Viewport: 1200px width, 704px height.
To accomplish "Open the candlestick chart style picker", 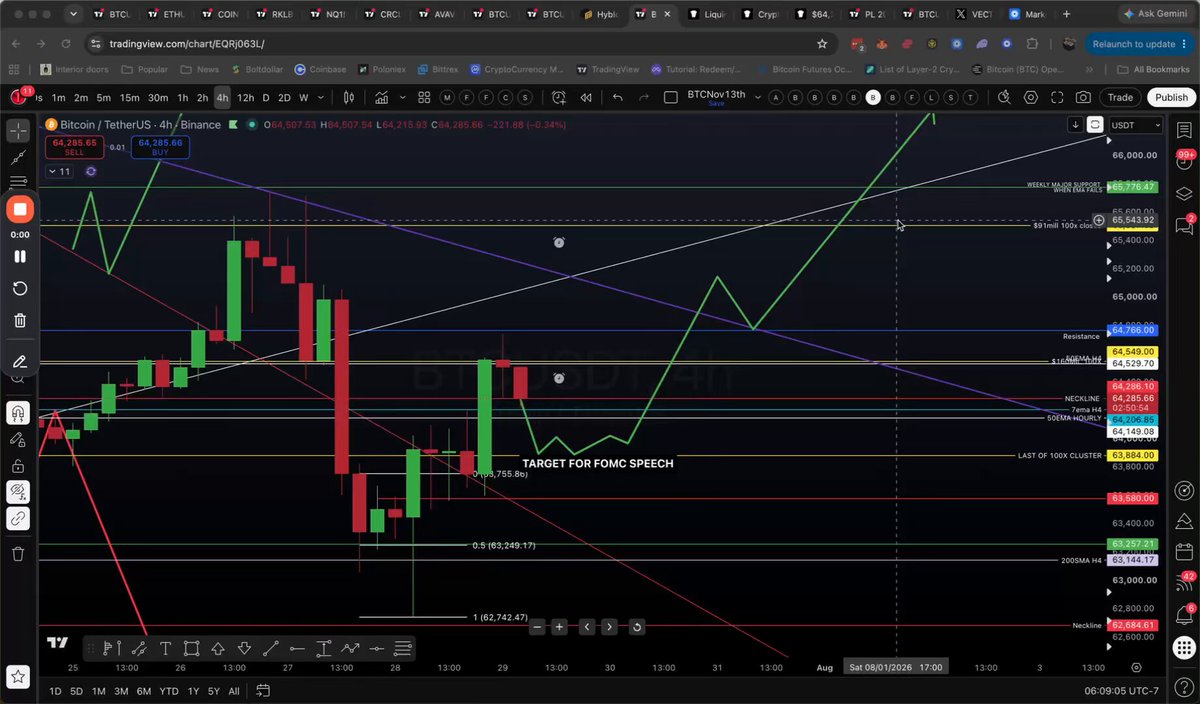I will pyautogui.click(x=349, y=97).
